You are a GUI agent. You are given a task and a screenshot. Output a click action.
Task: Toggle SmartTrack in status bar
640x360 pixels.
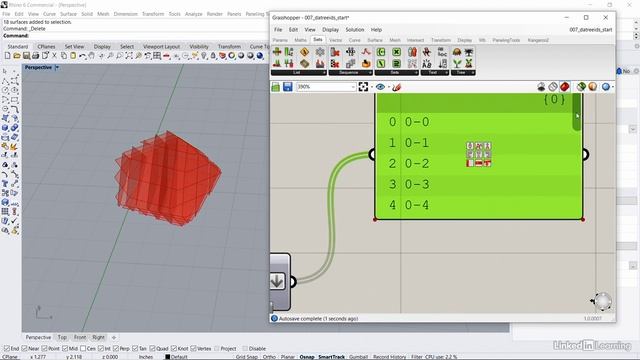pyautogui.click(x=331, y=357)
